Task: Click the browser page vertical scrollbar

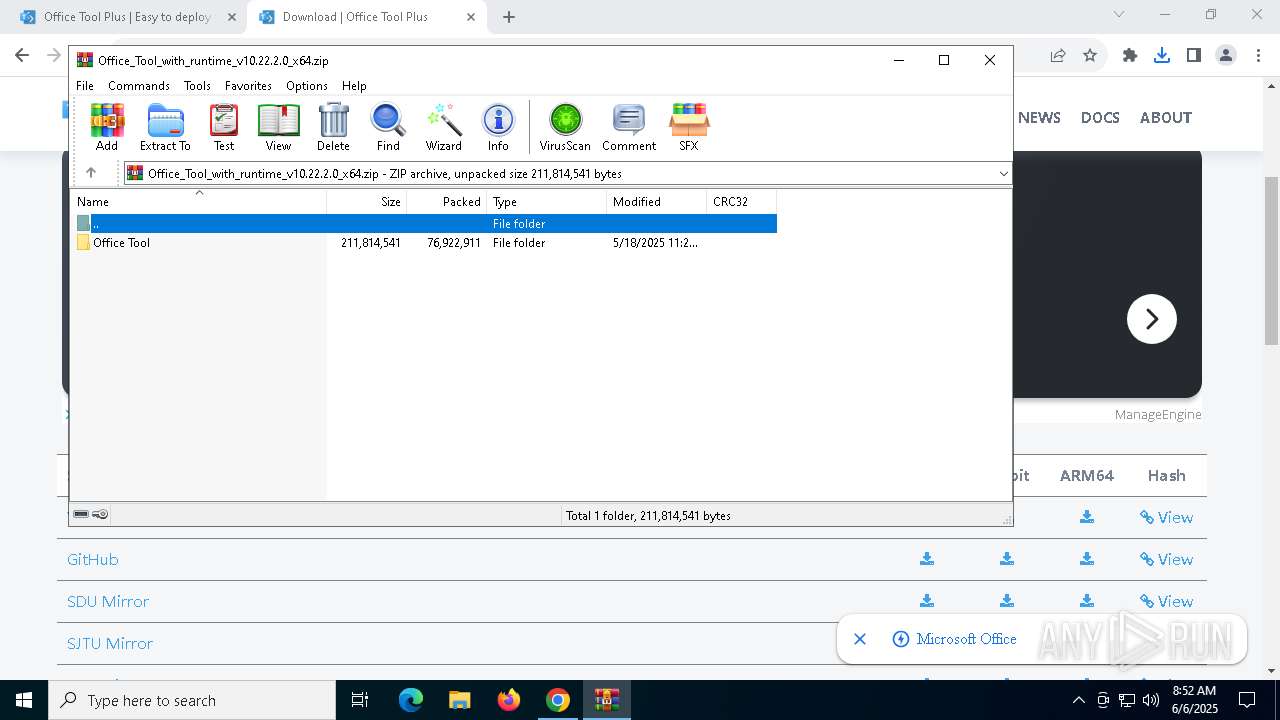Action: [x=1271, y=260]
